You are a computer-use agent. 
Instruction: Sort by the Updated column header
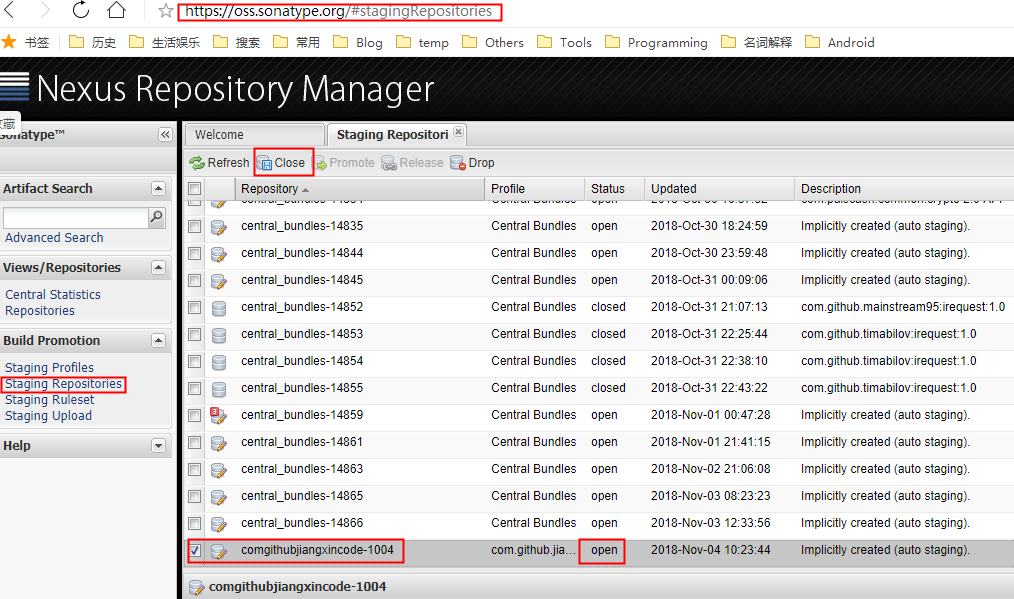(719, 189)
